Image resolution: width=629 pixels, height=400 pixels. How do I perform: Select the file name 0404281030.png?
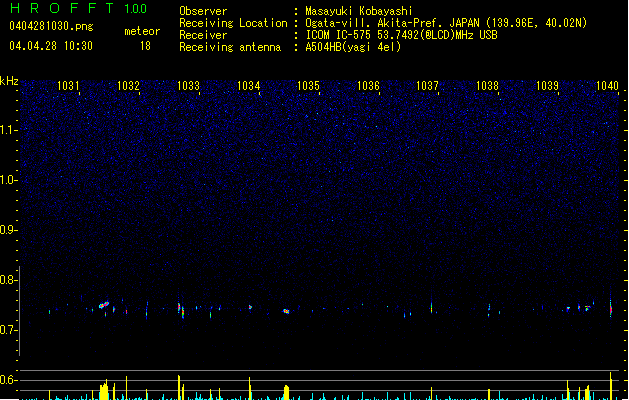point(51,26)
